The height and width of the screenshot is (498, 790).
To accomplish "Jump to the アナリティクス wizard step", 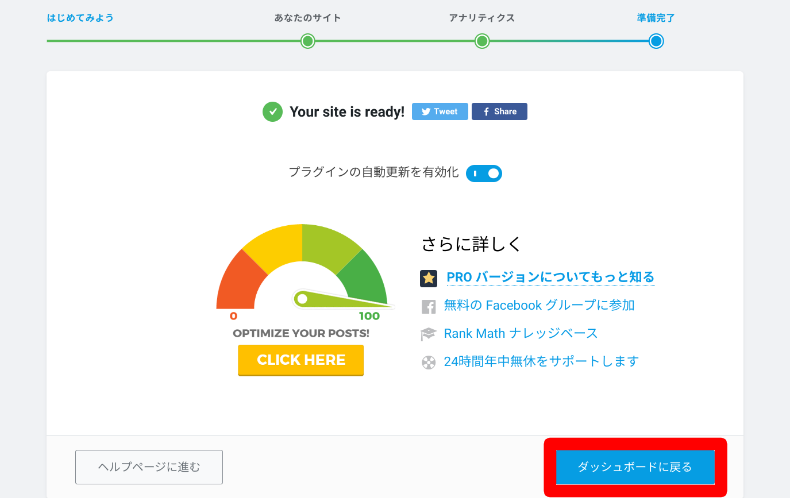I will pos(482,18).
